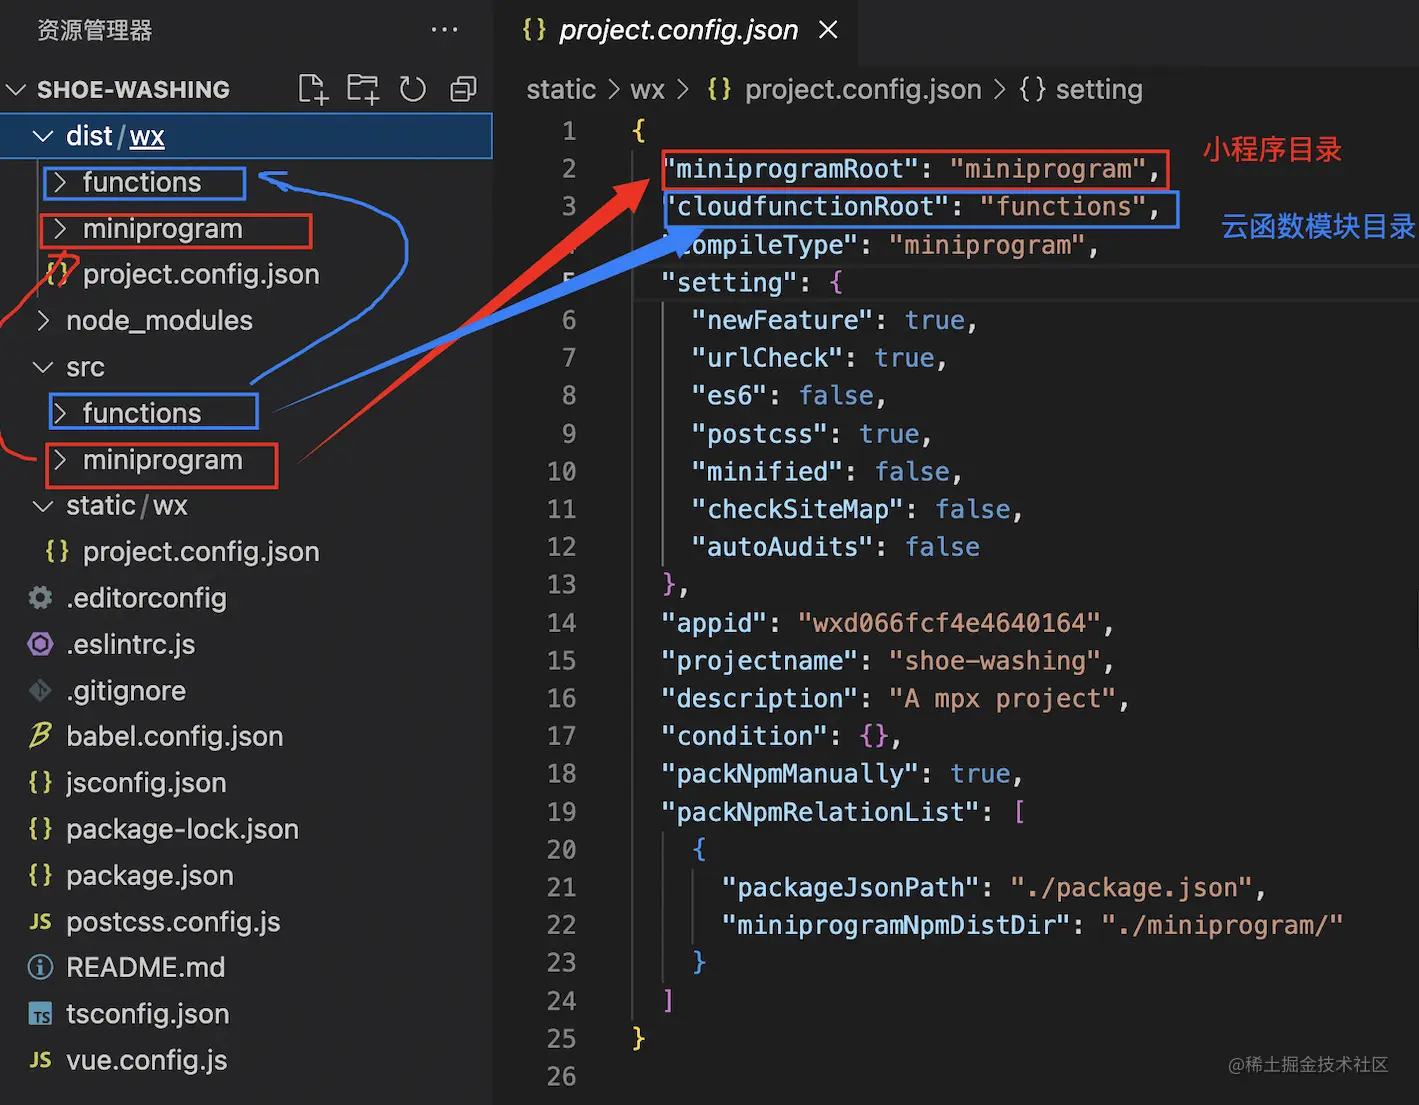Refresh the explorer file tree
Viewport: 1419px width, 1105px height.
[412, 89]
